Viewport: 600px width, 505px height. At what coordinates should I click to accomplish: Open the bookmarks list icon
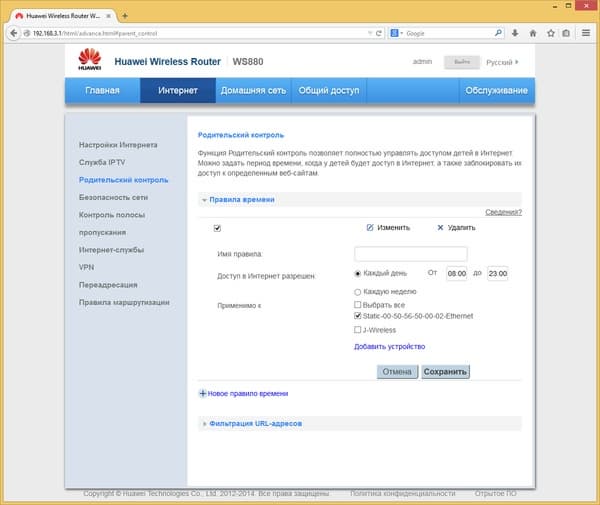566,33
